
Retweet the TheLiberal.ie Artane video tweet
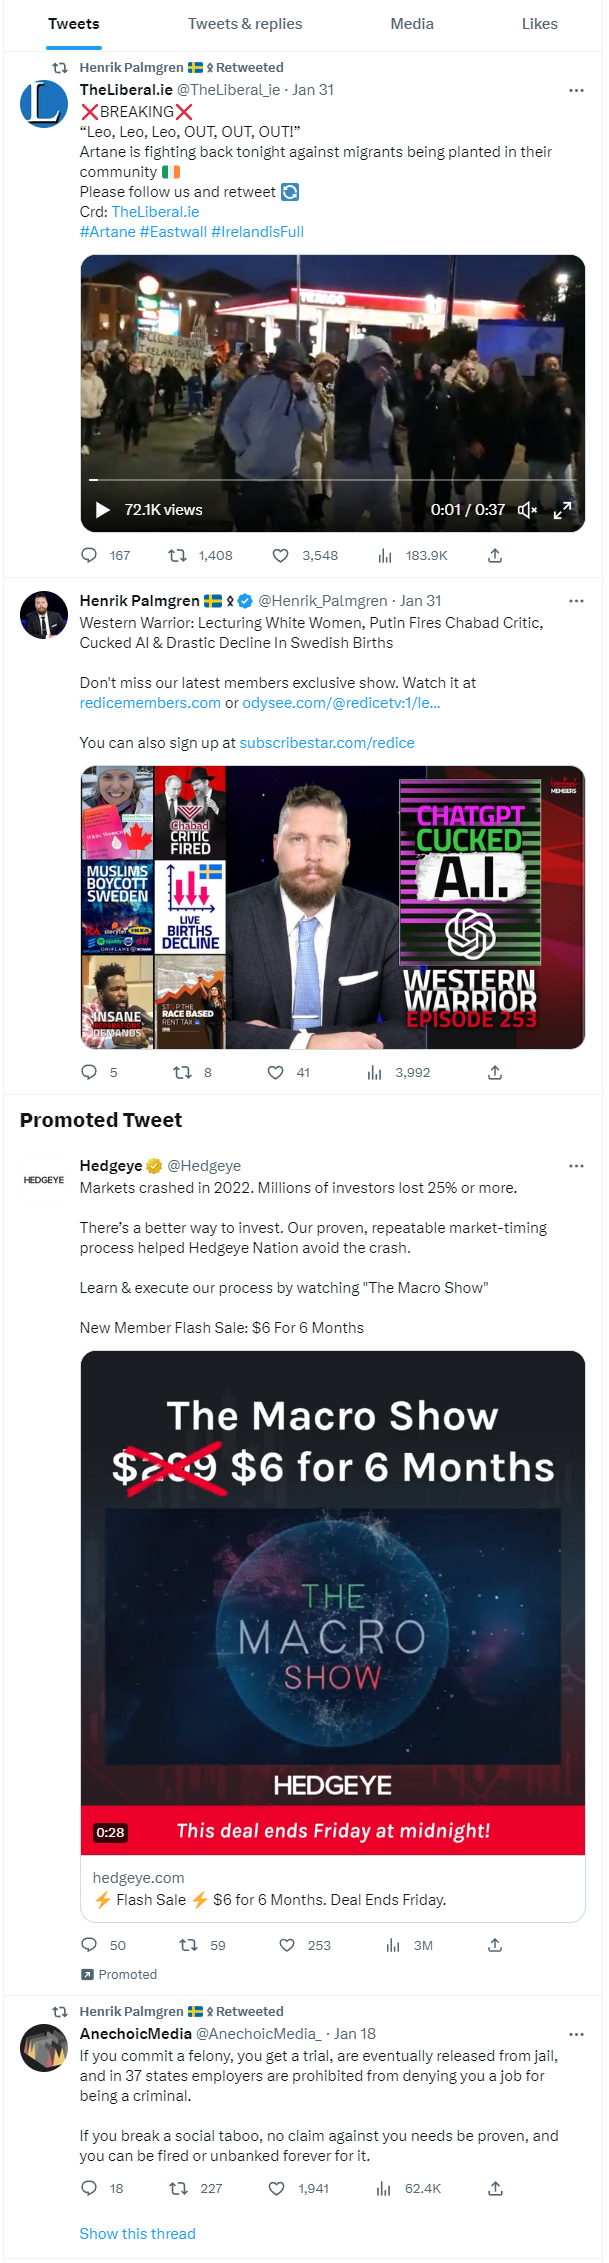coord(178,555)
